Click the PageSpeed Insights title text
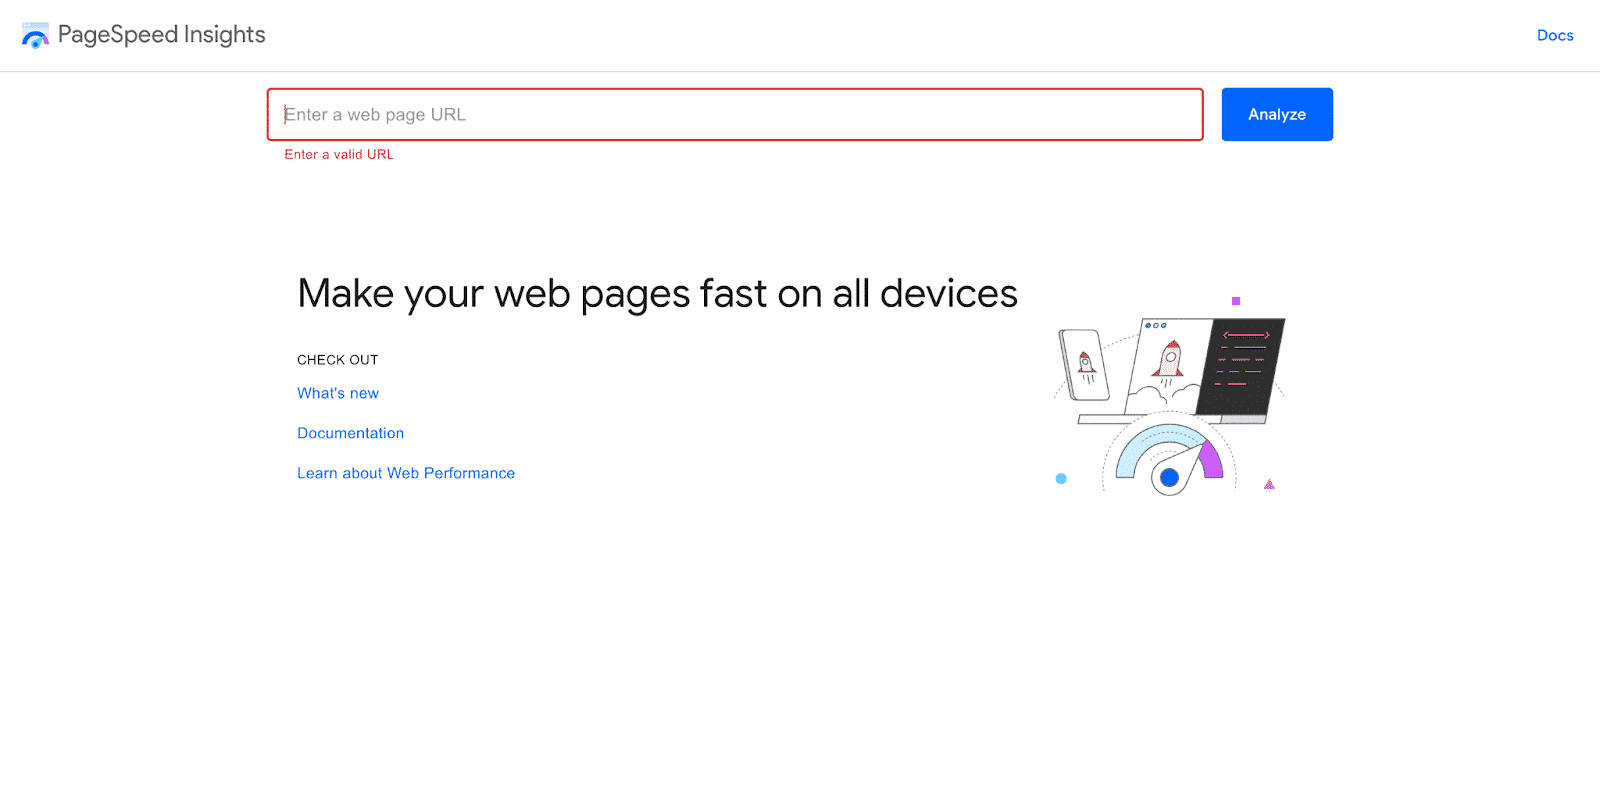The image size is (1600, 786). pos(162,35)
